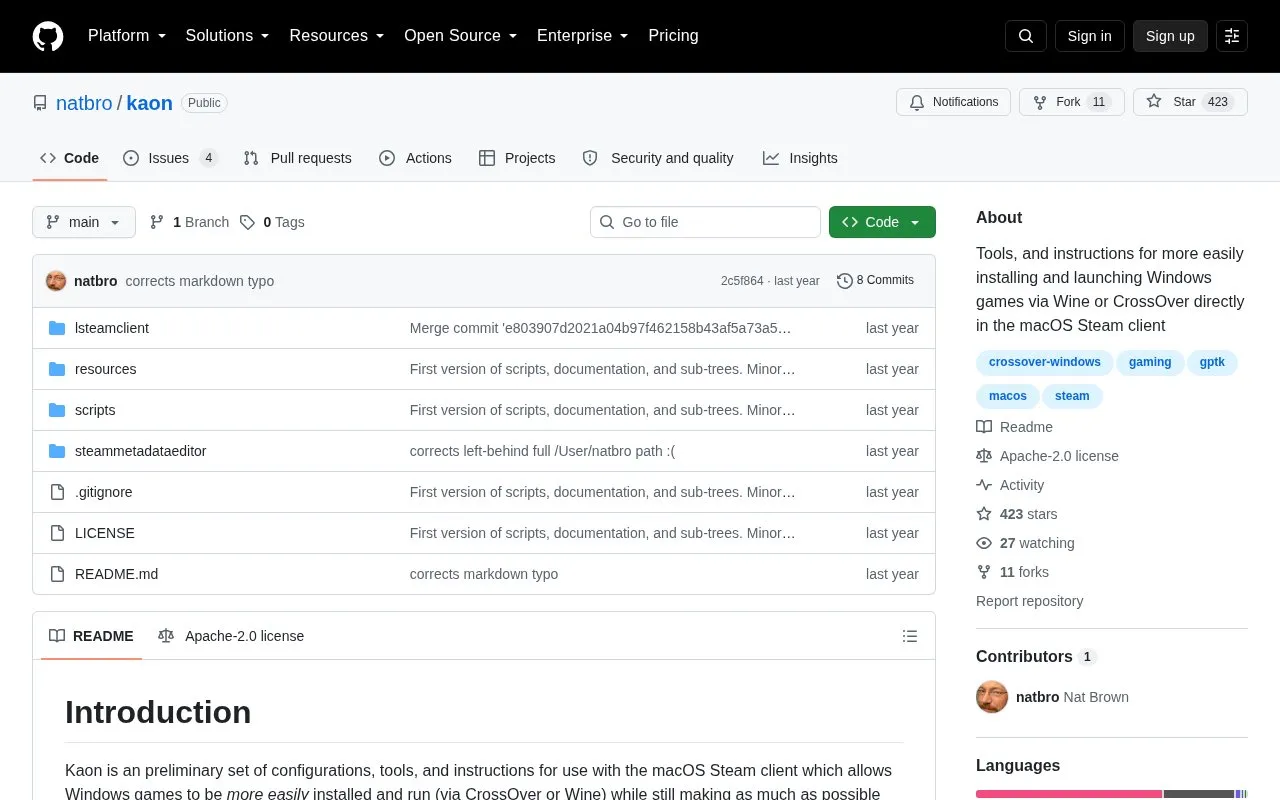Open the Projects tab
This screenshot has height=800, width=1280.
tap(517, 158)
